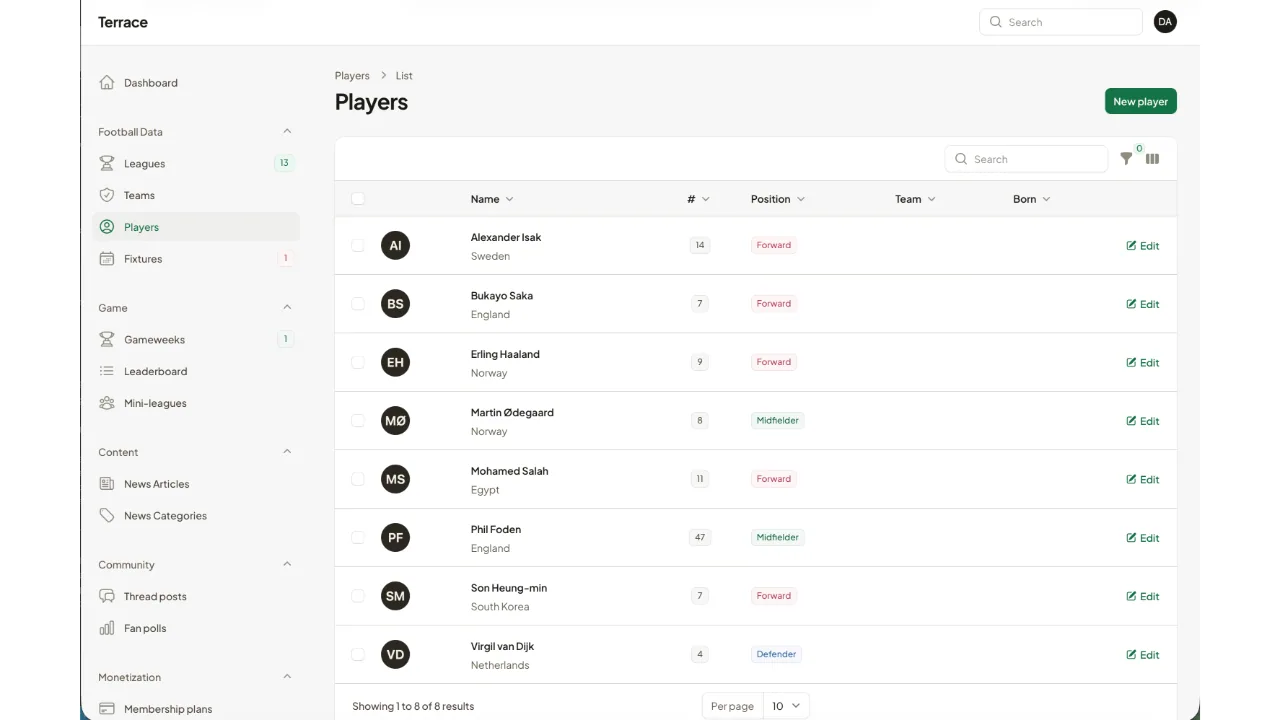Click the Players breadcrumb link
The width and height of the screenshot is (1280, 720).
tap(352, 76)
